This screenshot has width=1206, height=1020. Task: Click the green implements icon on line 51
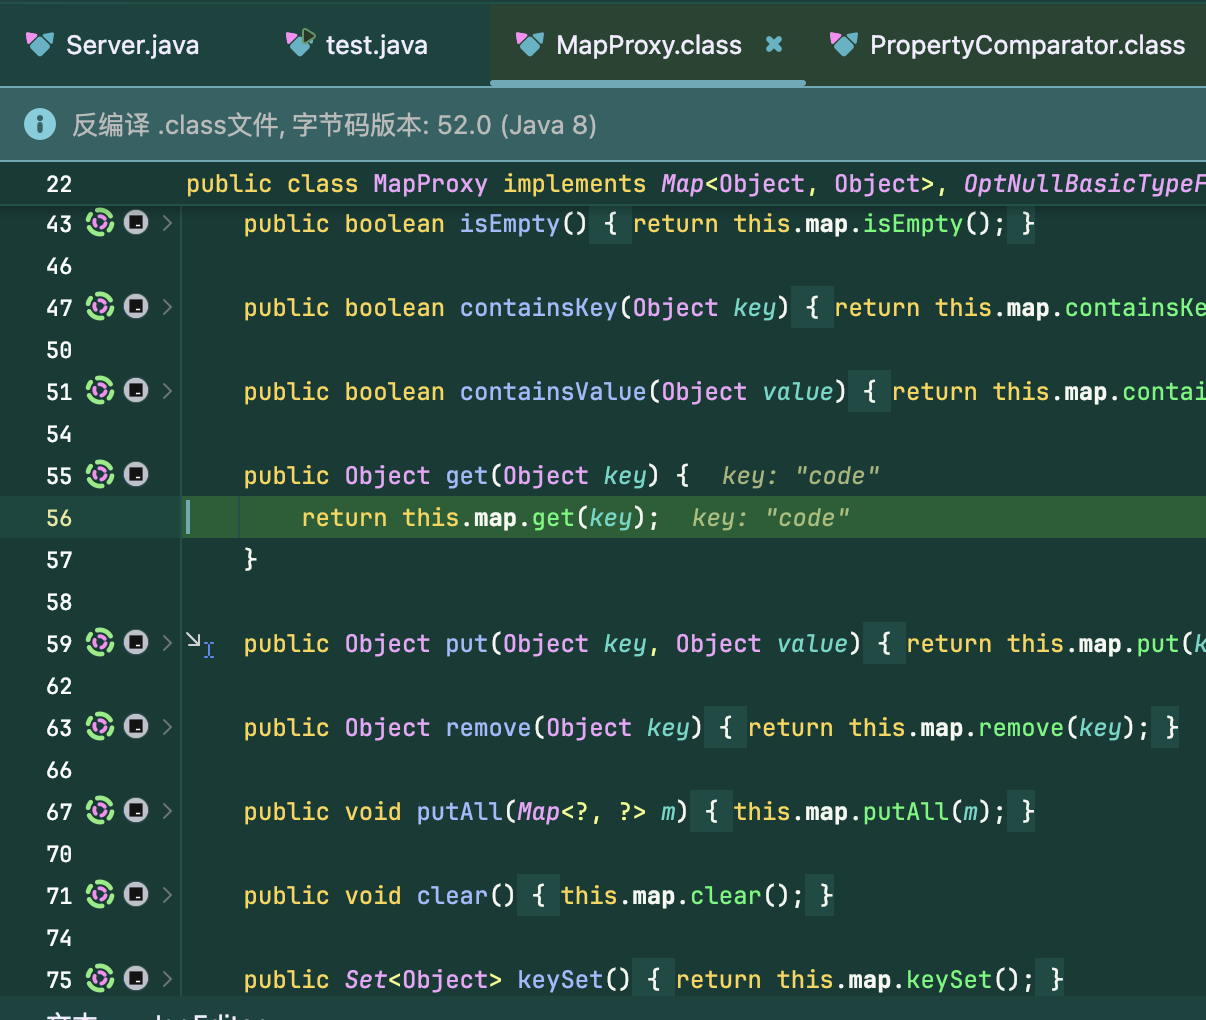[99, 391]
